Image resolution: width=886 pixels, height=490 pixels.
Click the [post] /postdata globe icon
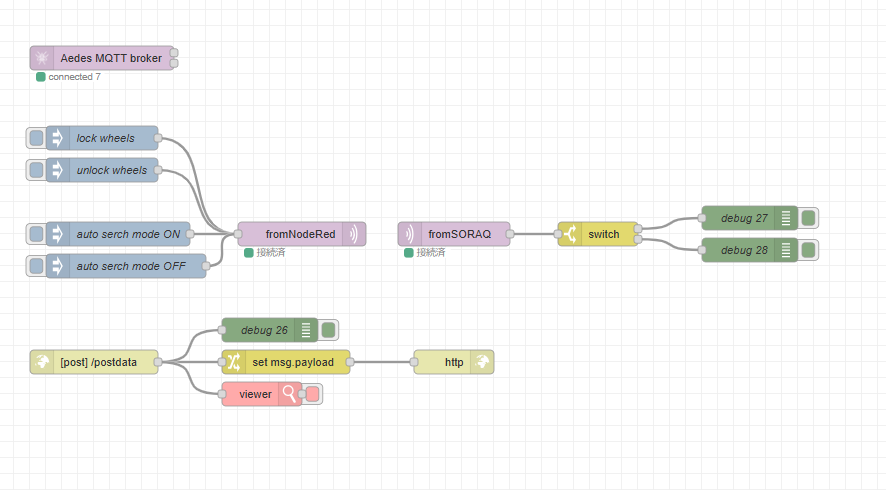click(x=42, y=362)
